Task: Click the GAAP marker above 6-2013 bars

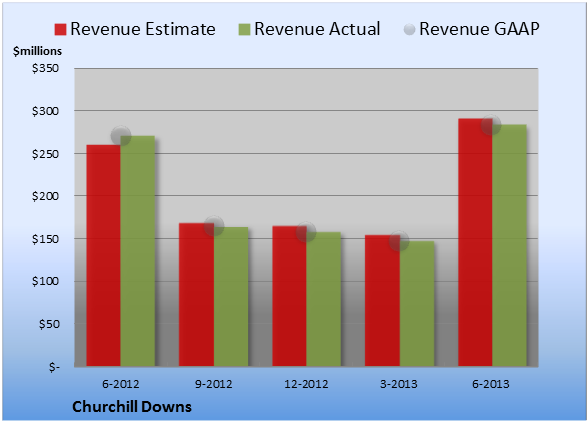Action: coord(491,125)
